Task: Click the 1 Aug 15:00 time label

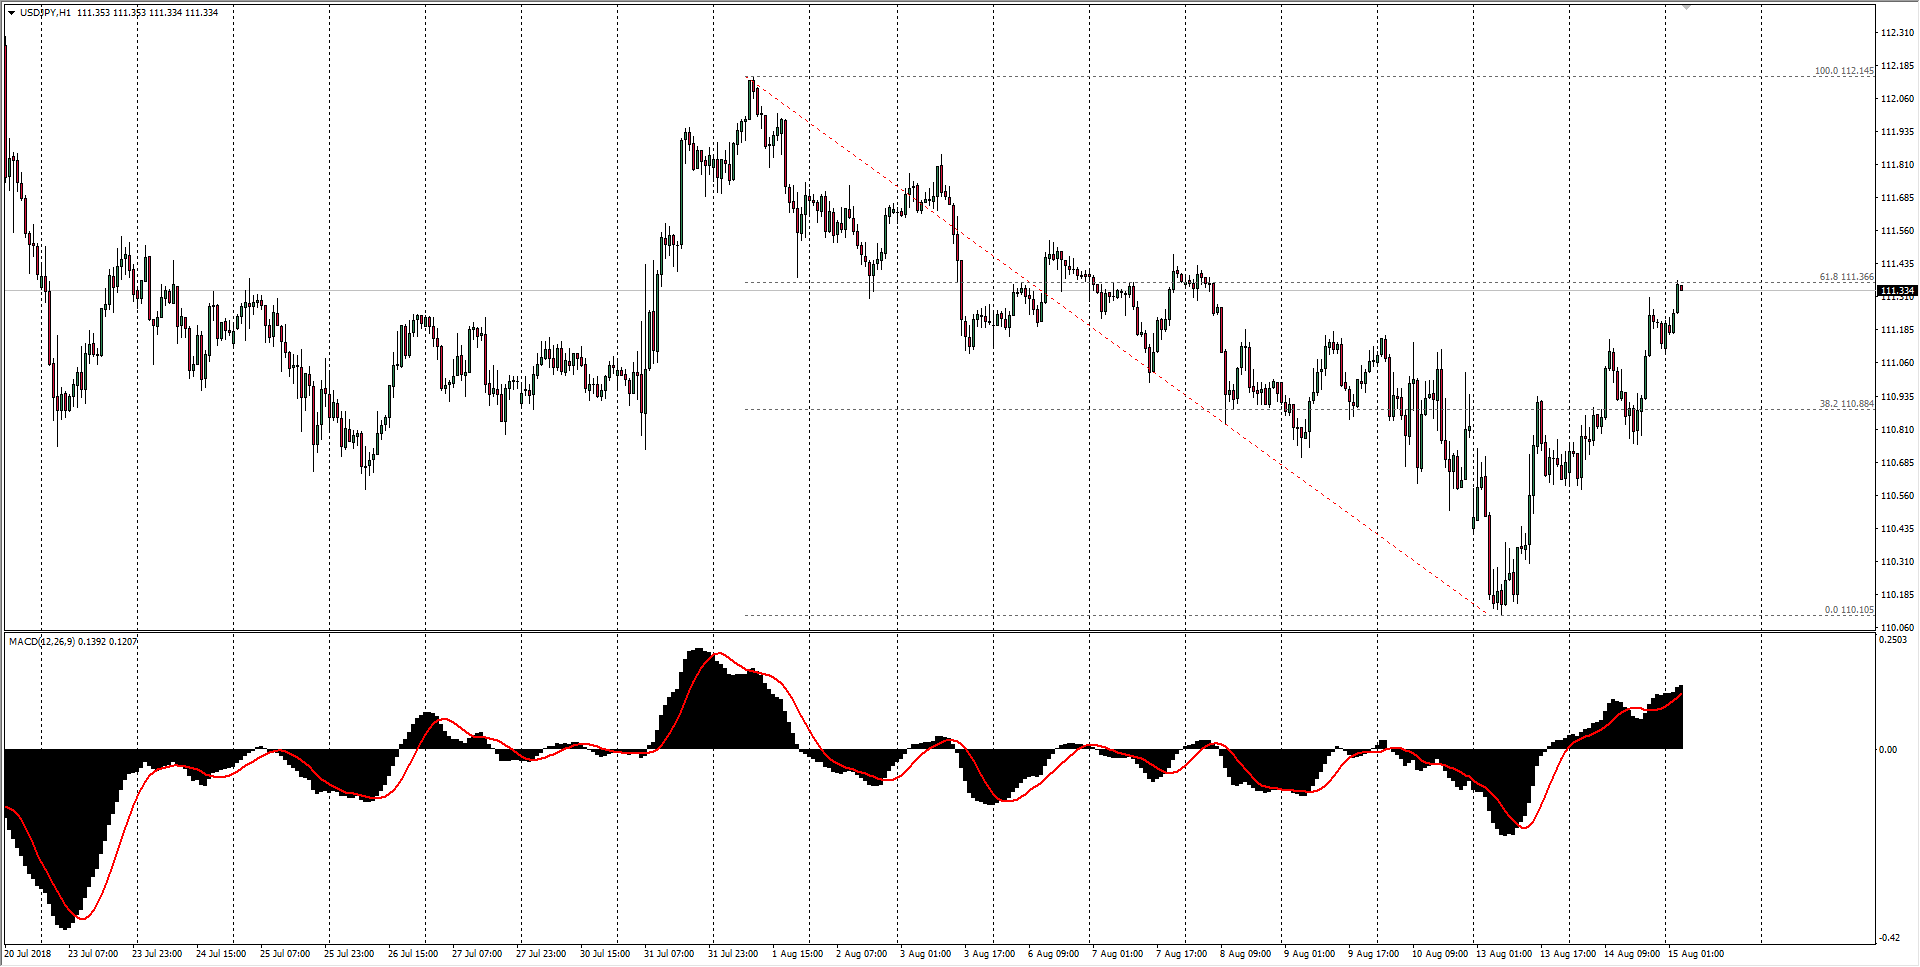Action: [x=797, y=954]
